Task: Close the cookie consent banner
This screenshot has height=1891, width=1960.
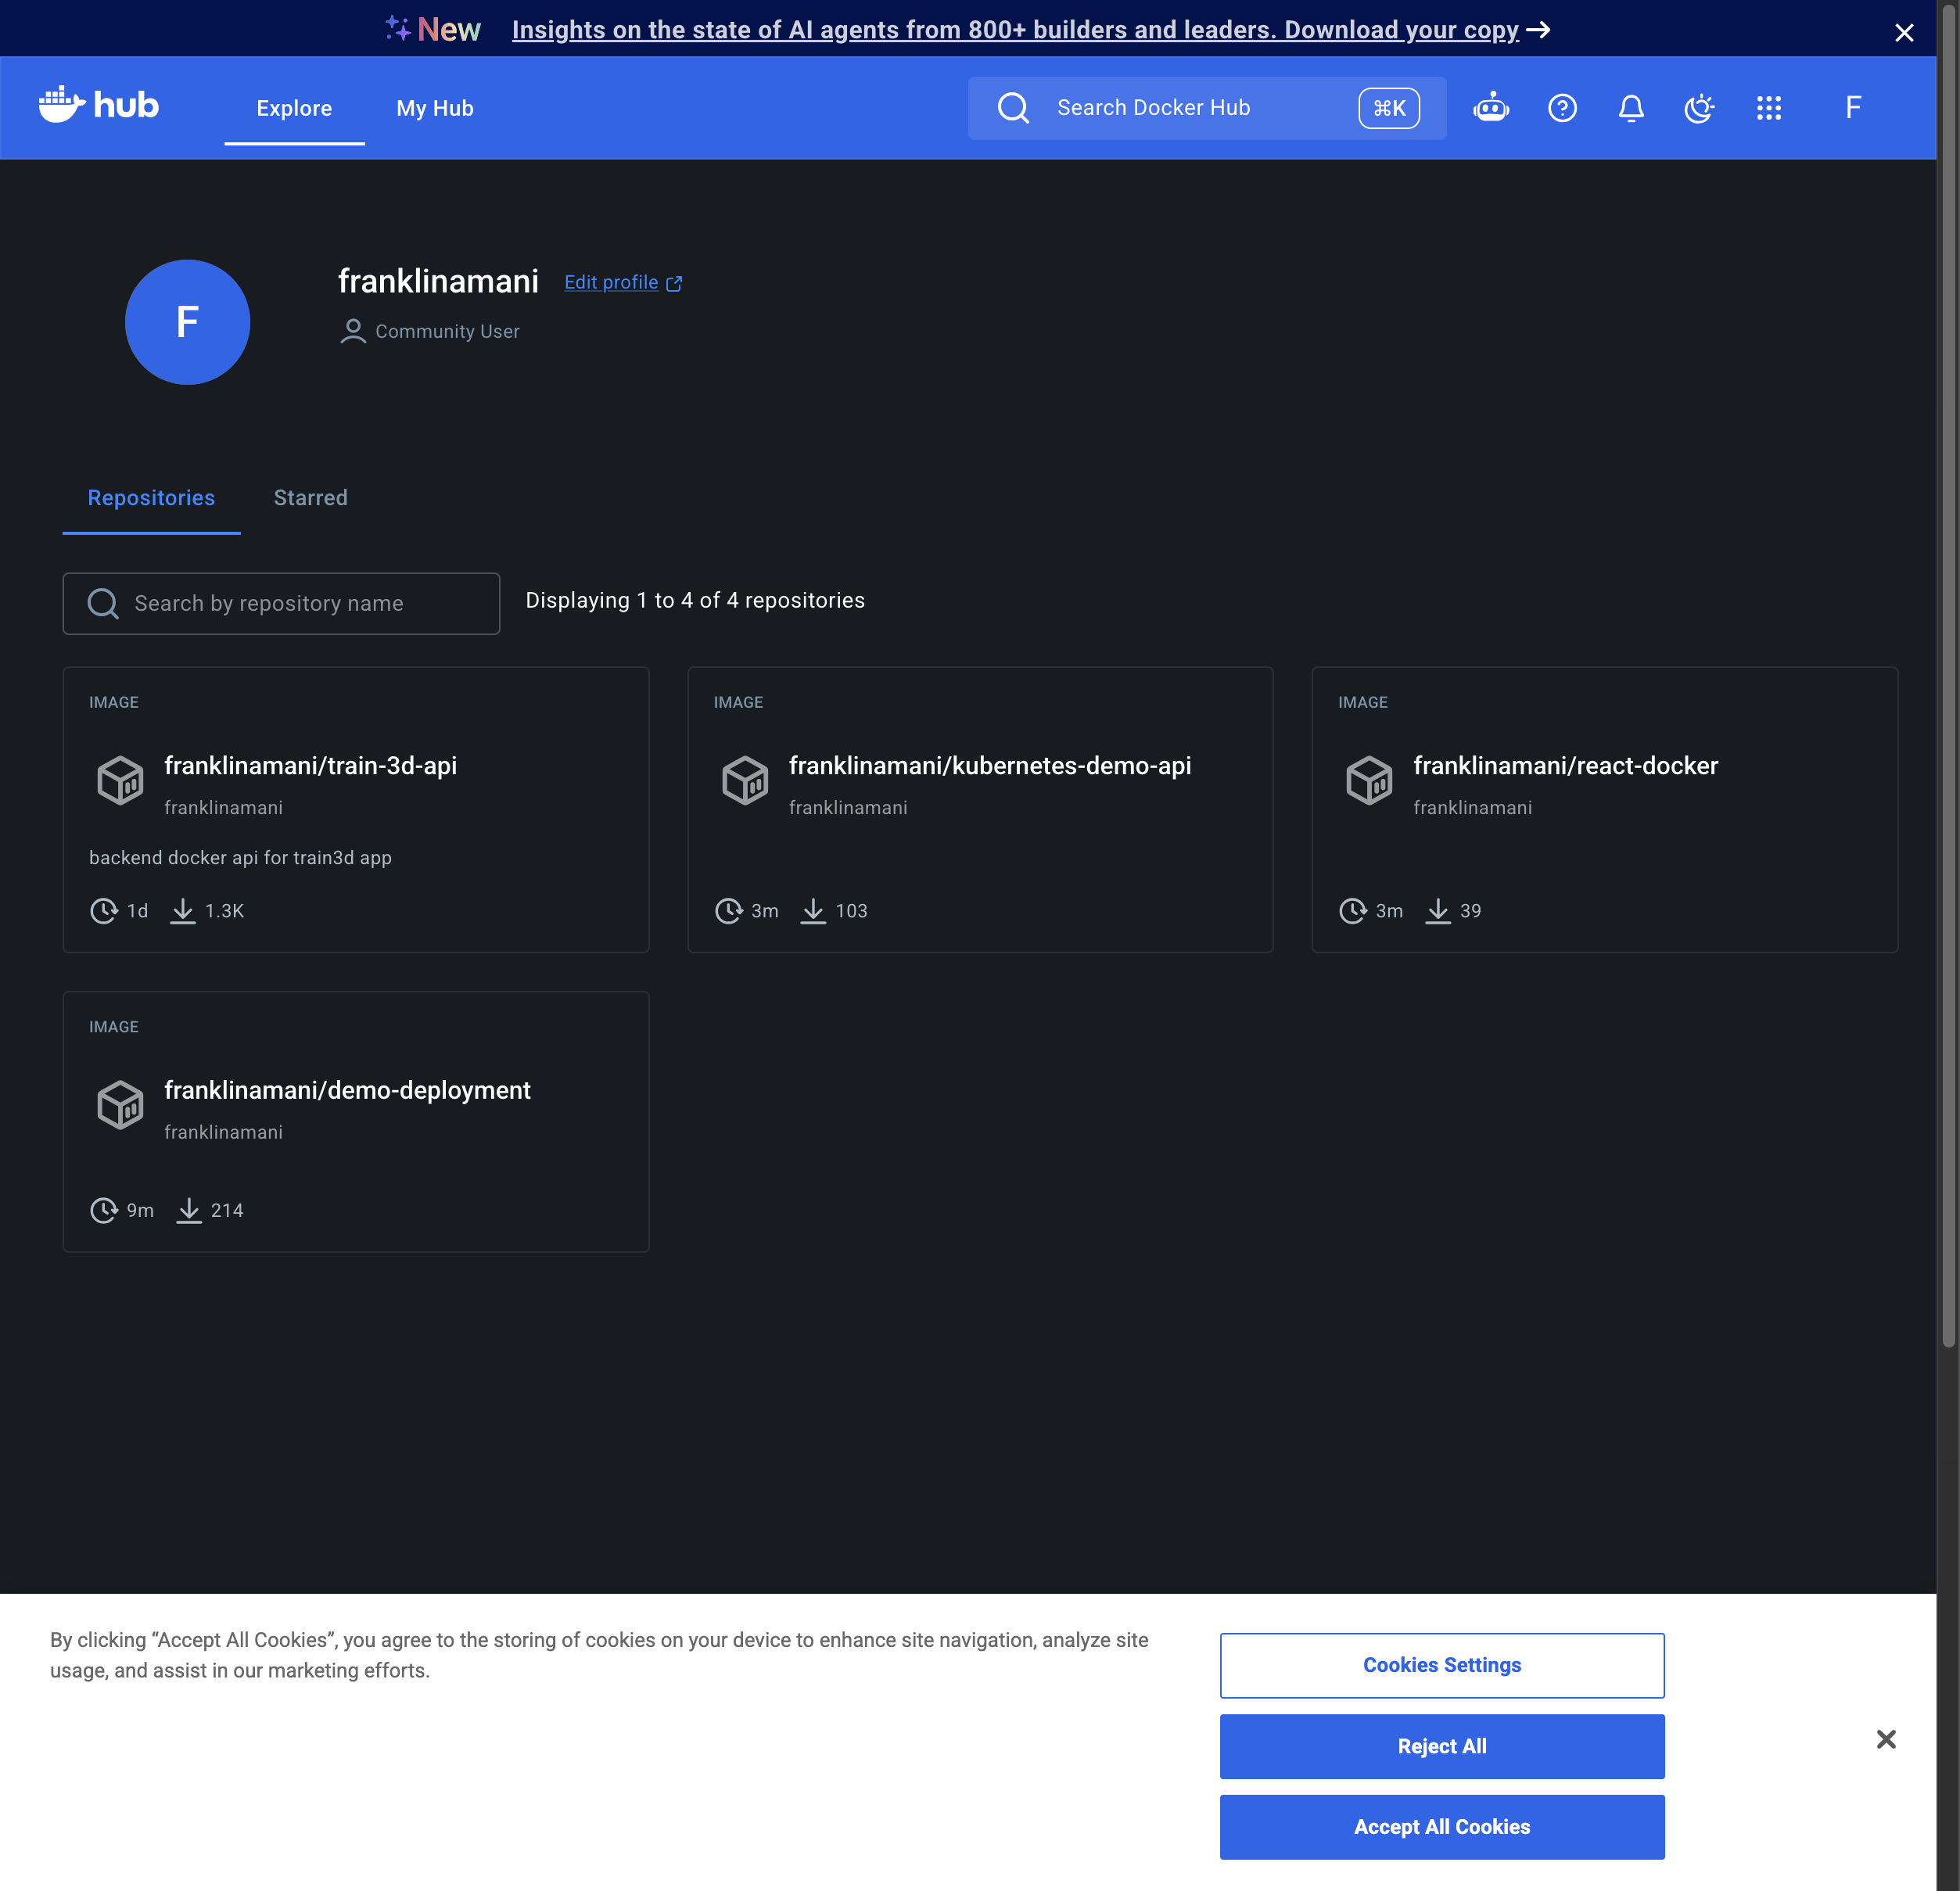Action: (x=1885, y=1739)
